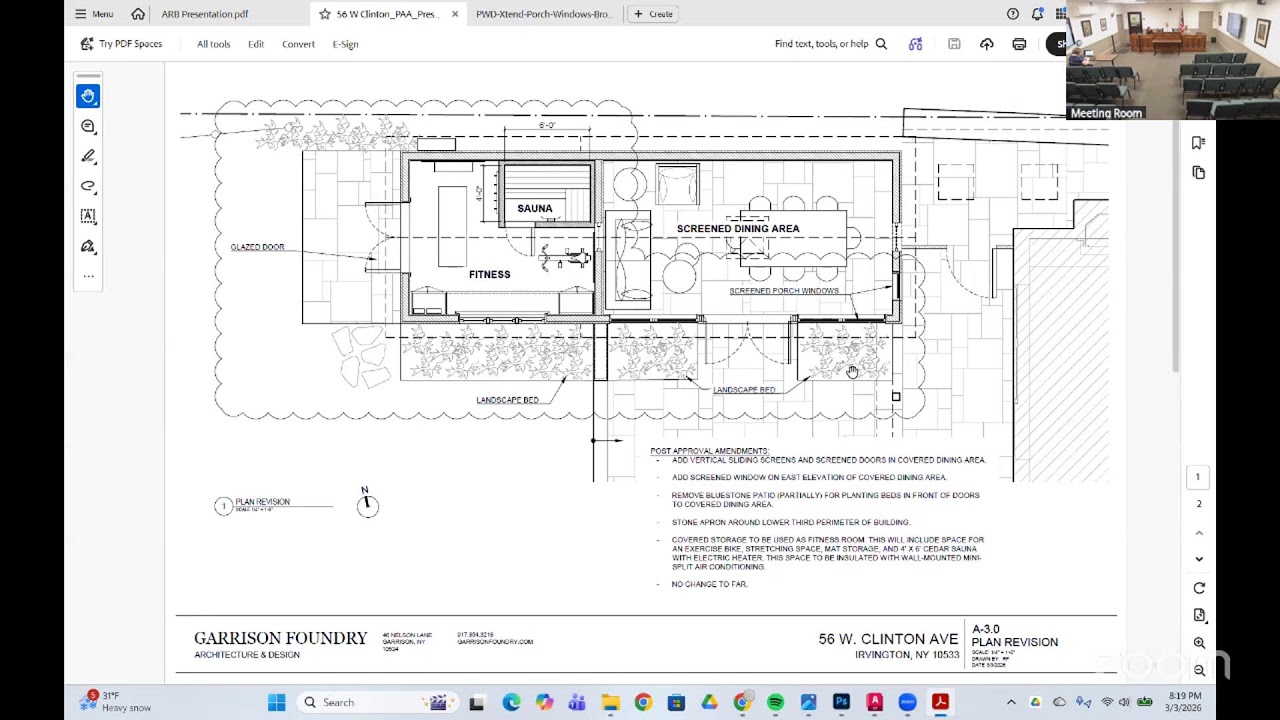Viewport: 1280px width, 720px height.
Task: Open Photoshop from the taskbar
Action: pos(841,702)
